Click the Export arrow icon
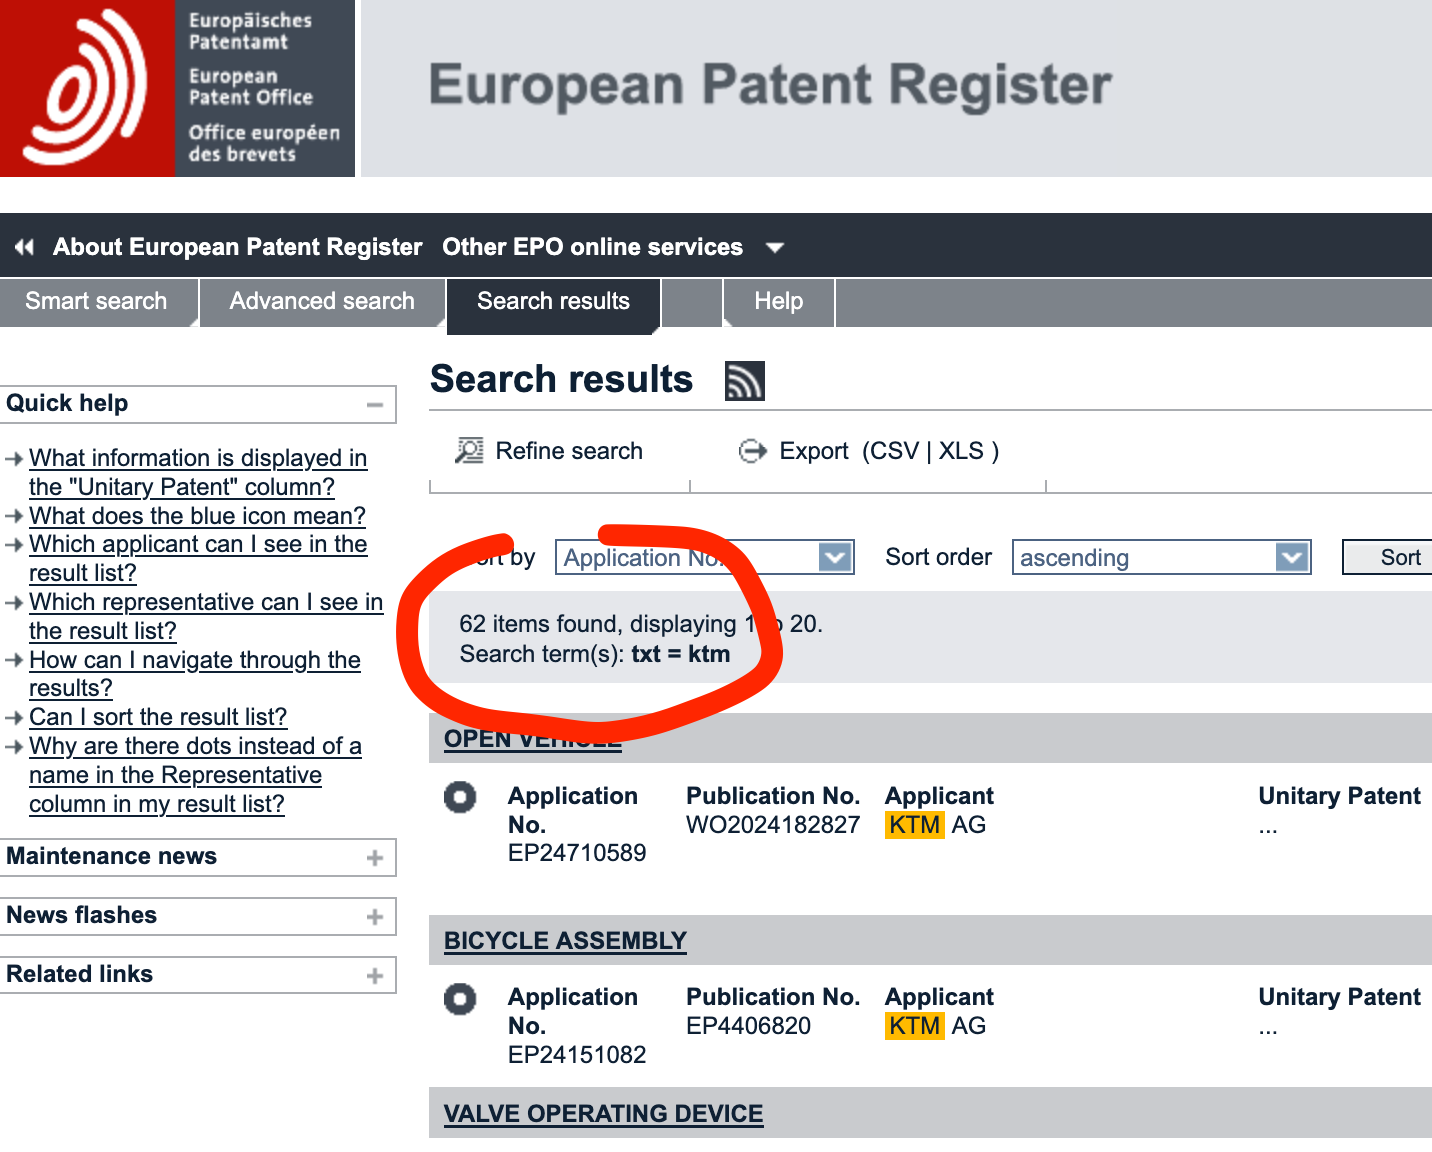Screen dimensions: 1432x1152 [x=752, y=452]
